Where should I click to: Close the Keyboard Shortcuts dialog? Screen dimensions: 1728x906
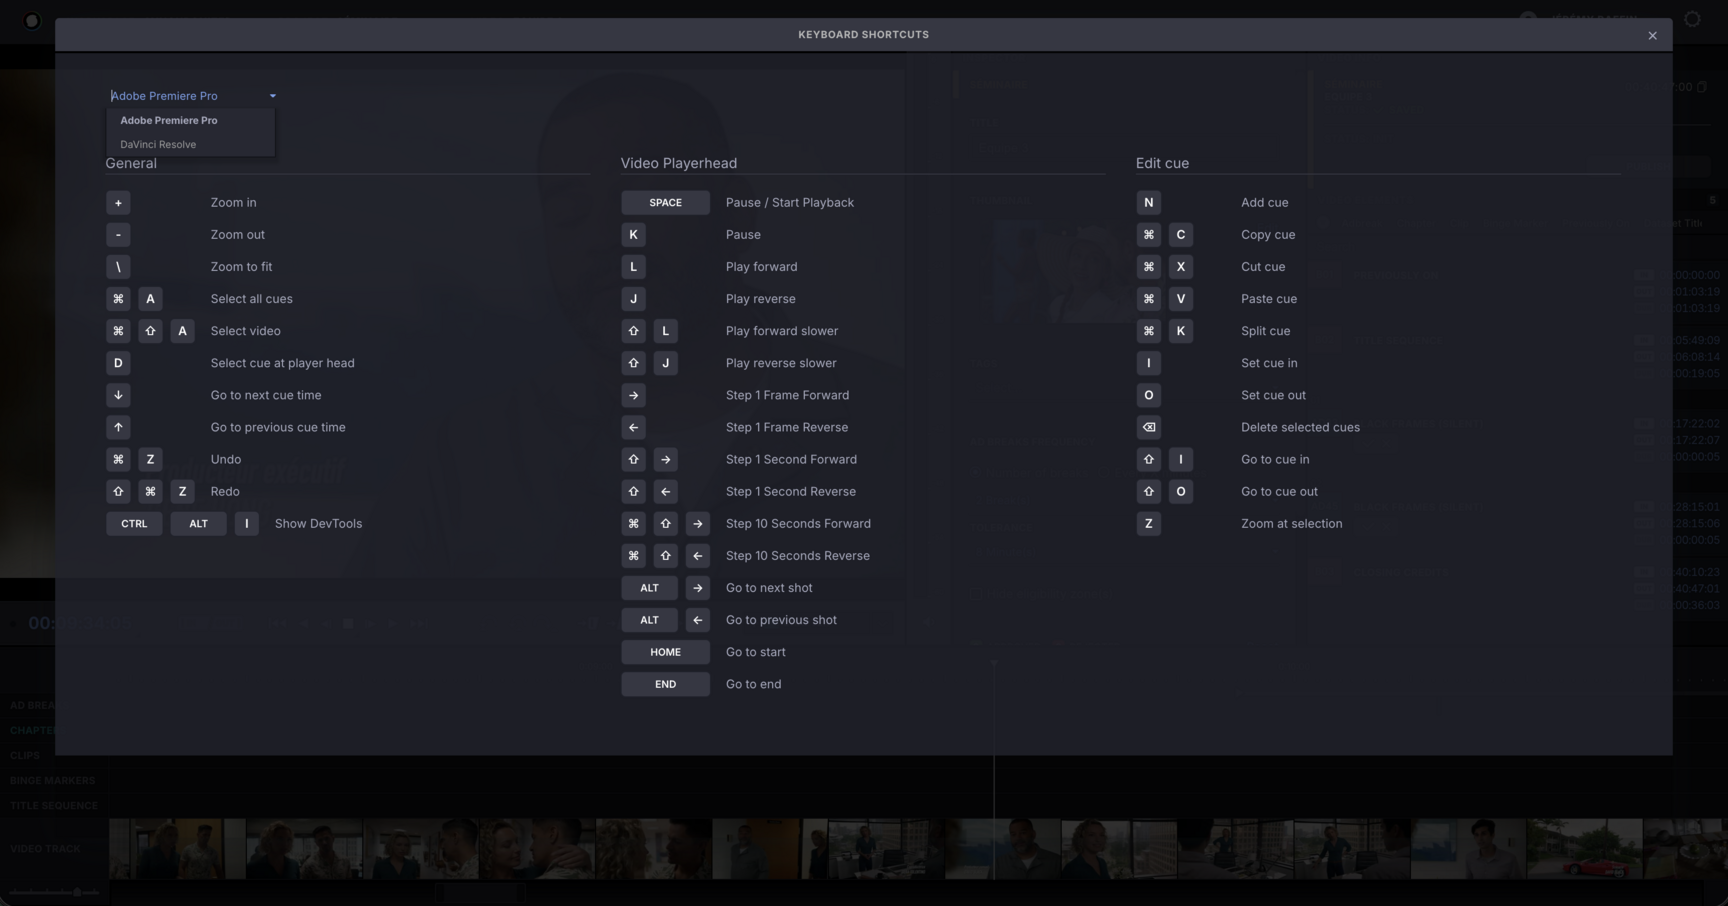point(1652,35)
